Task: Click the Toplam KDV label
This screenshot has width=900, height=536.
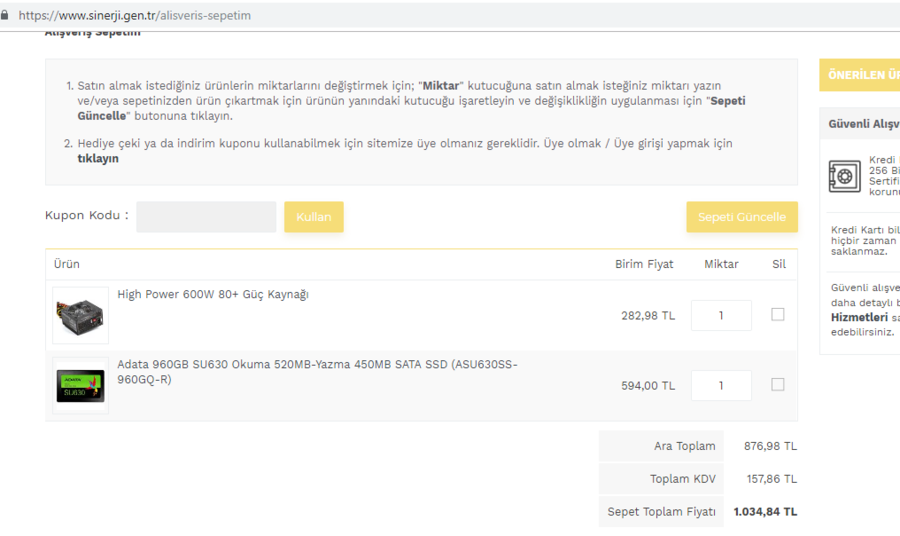Action: [682, 479]
